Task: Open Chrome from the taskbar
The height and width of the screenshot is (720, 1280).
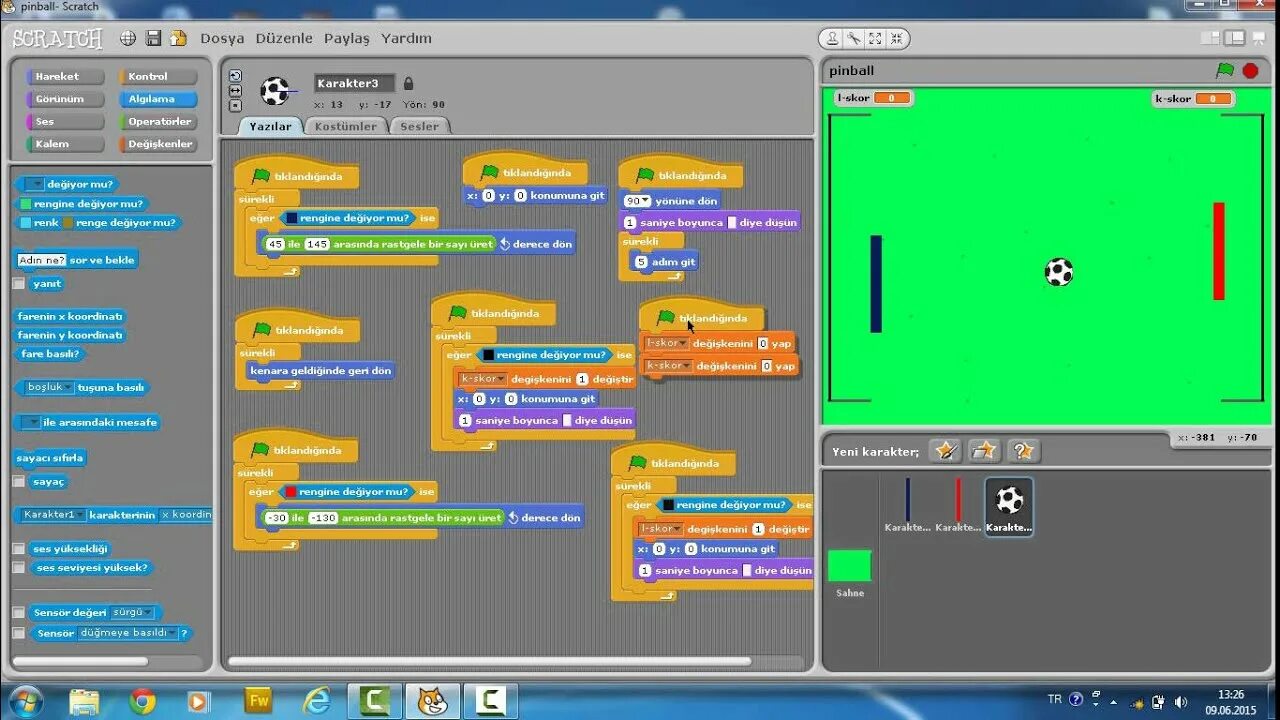Action: point(142,701)
